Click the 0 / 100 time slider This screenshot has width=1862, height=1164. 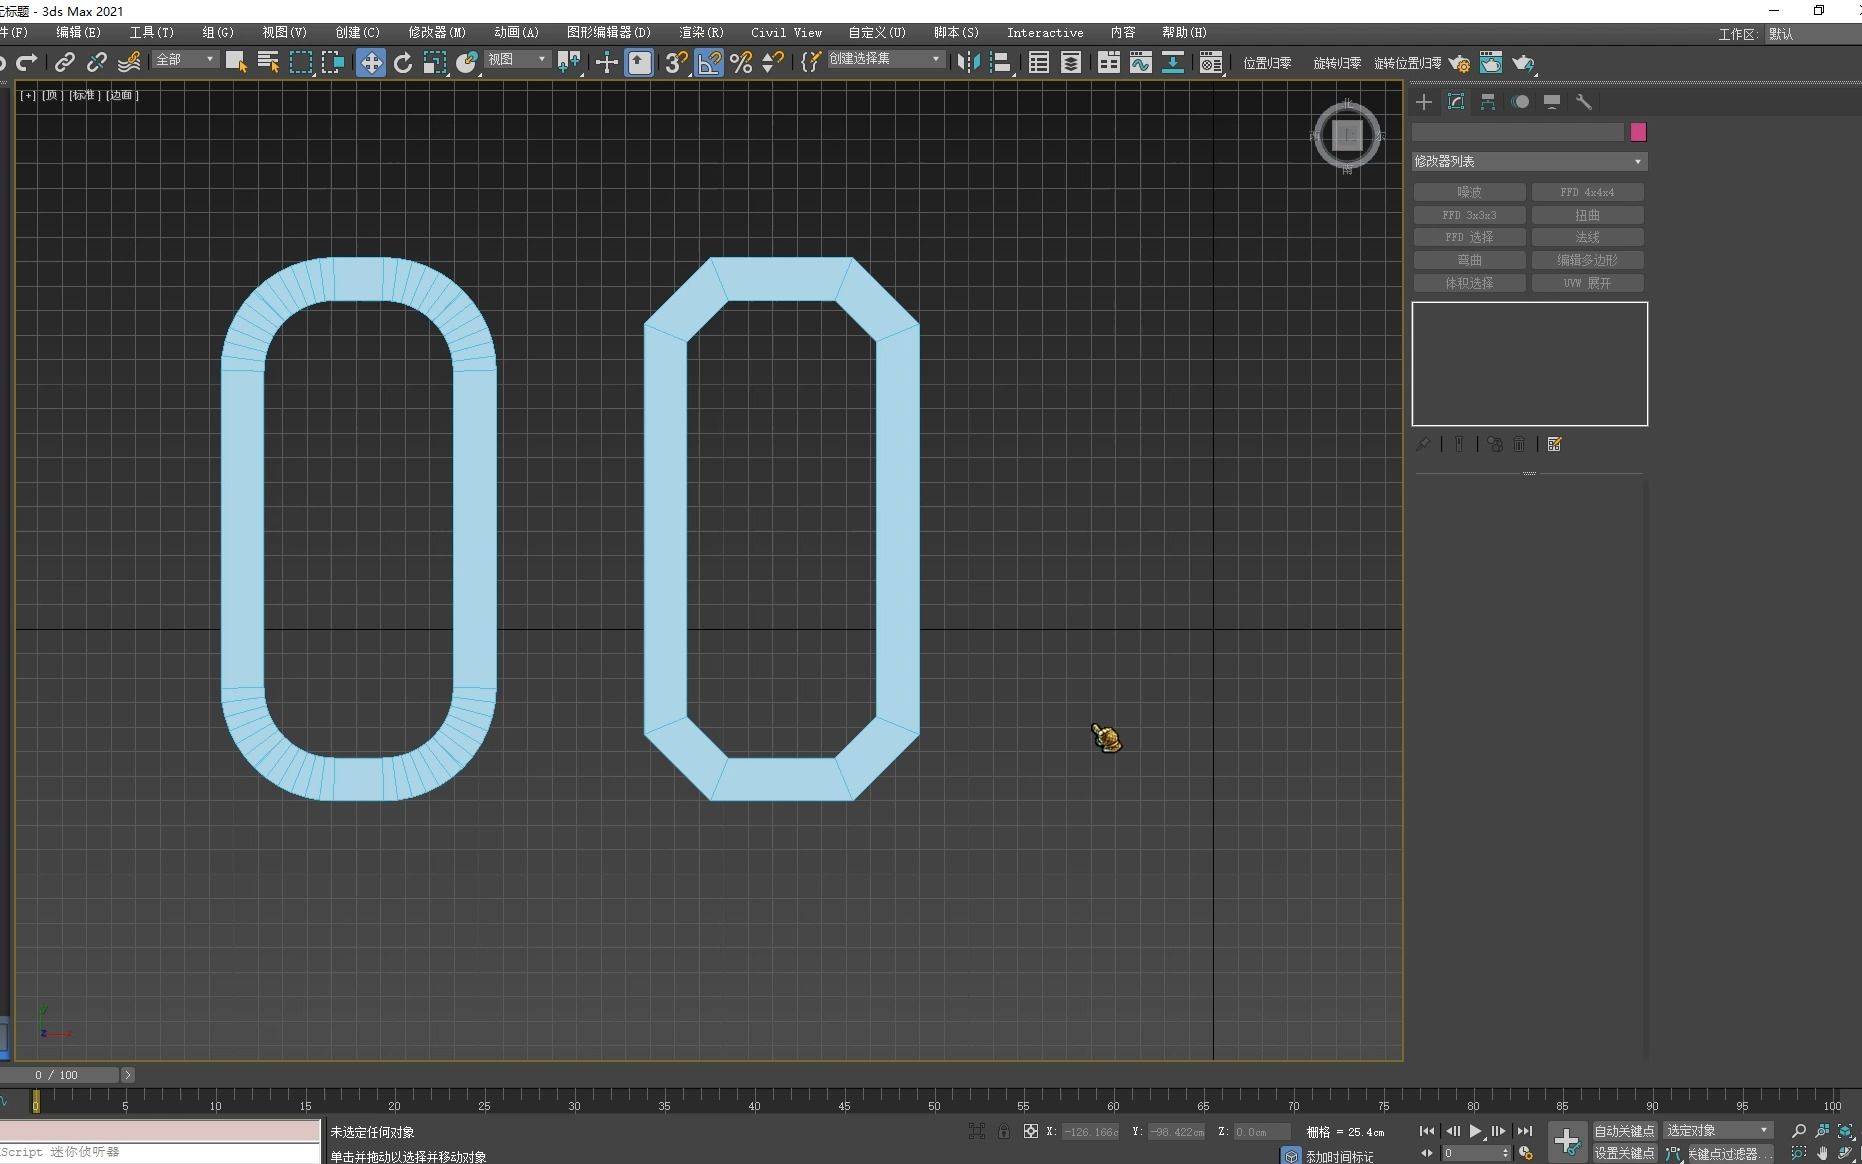pos(60,1075)
